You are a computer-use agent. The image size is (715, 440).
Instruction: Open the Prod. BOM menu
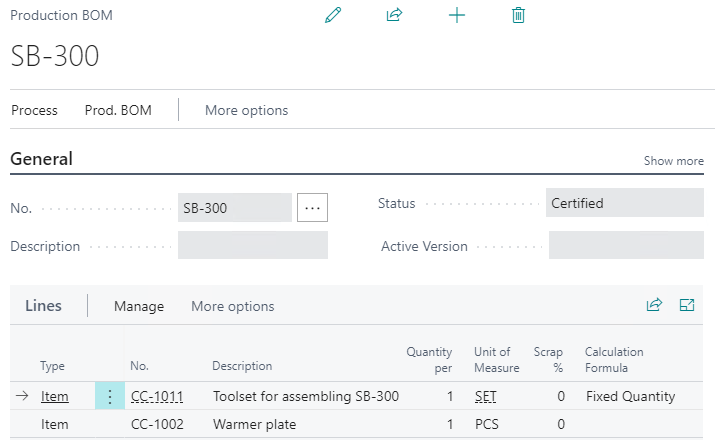118,110
